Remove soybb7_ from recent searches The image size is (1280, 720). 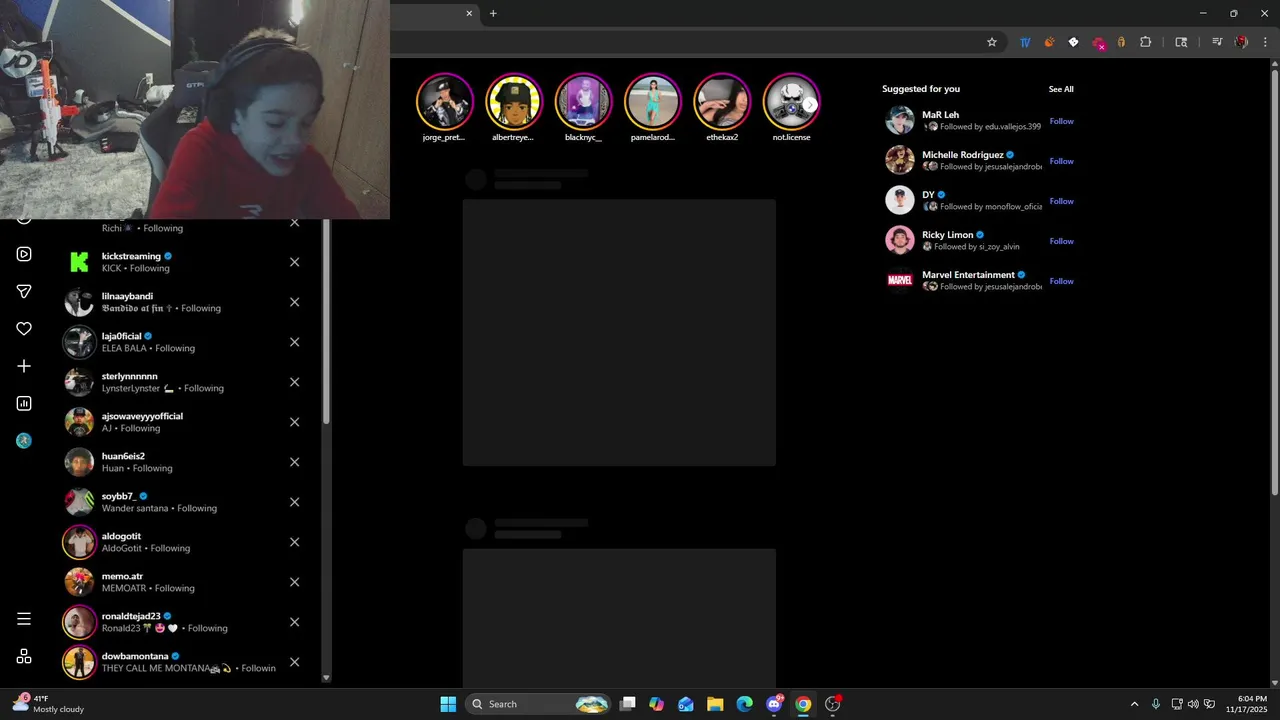pos(294,502)
